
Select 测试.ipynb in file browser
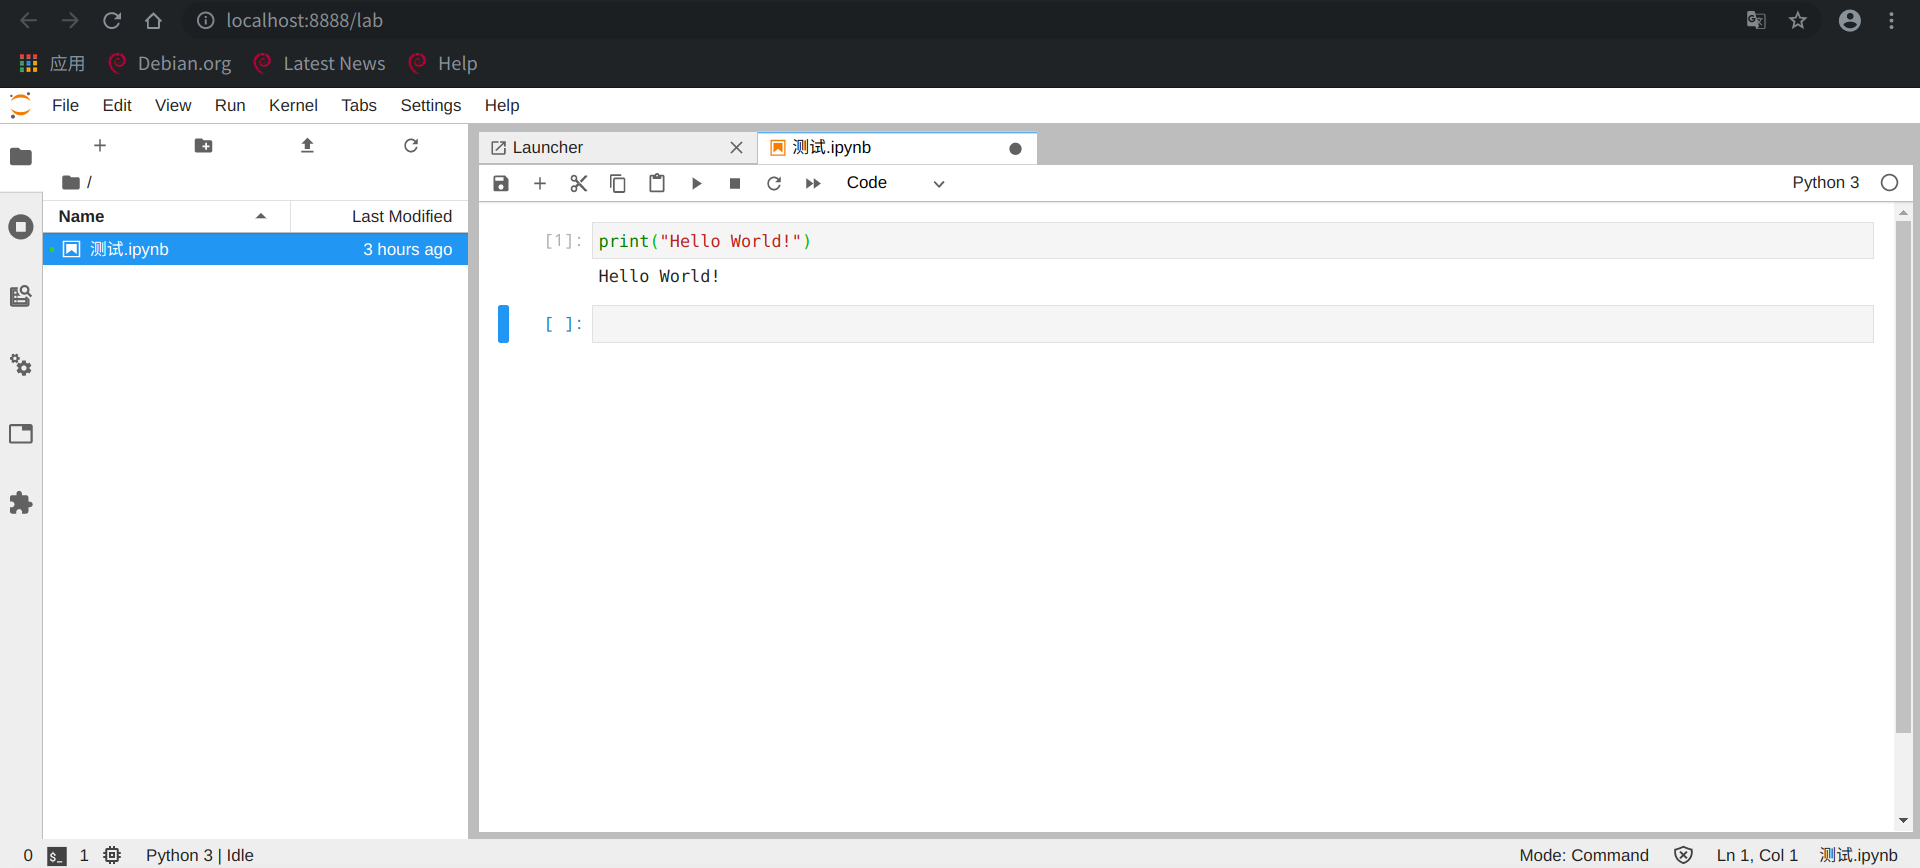tap(256, 249)
